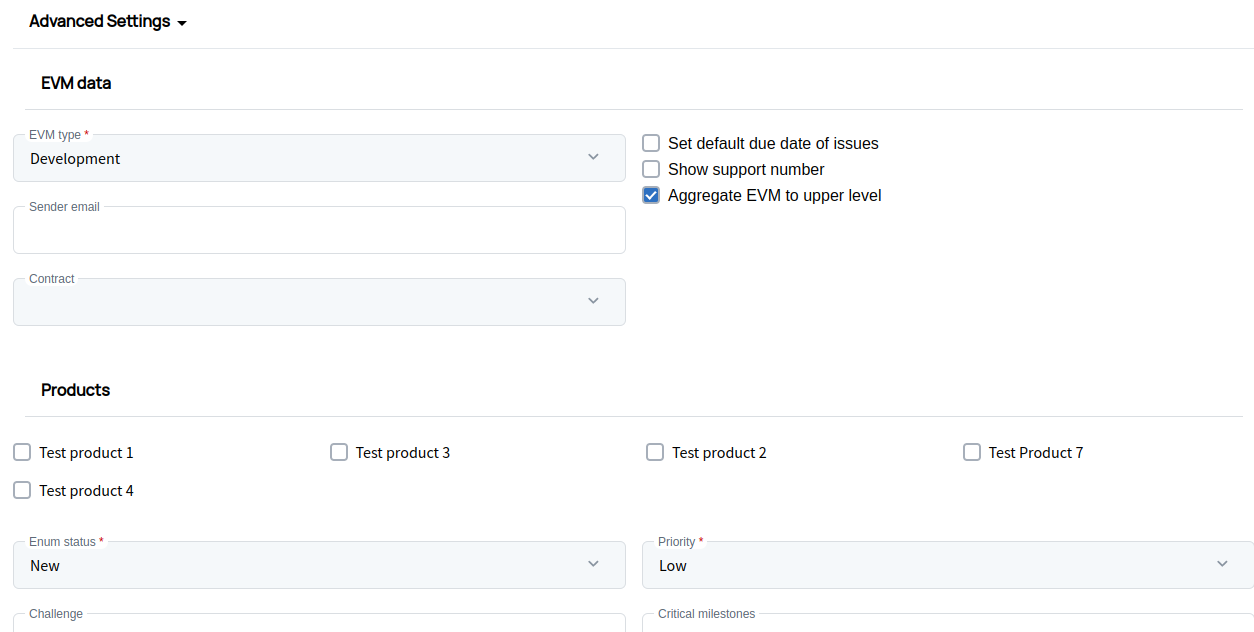Click the chevron arrow in EVM type field
This screenshot has width=1254, height=632.
[593, 157]
